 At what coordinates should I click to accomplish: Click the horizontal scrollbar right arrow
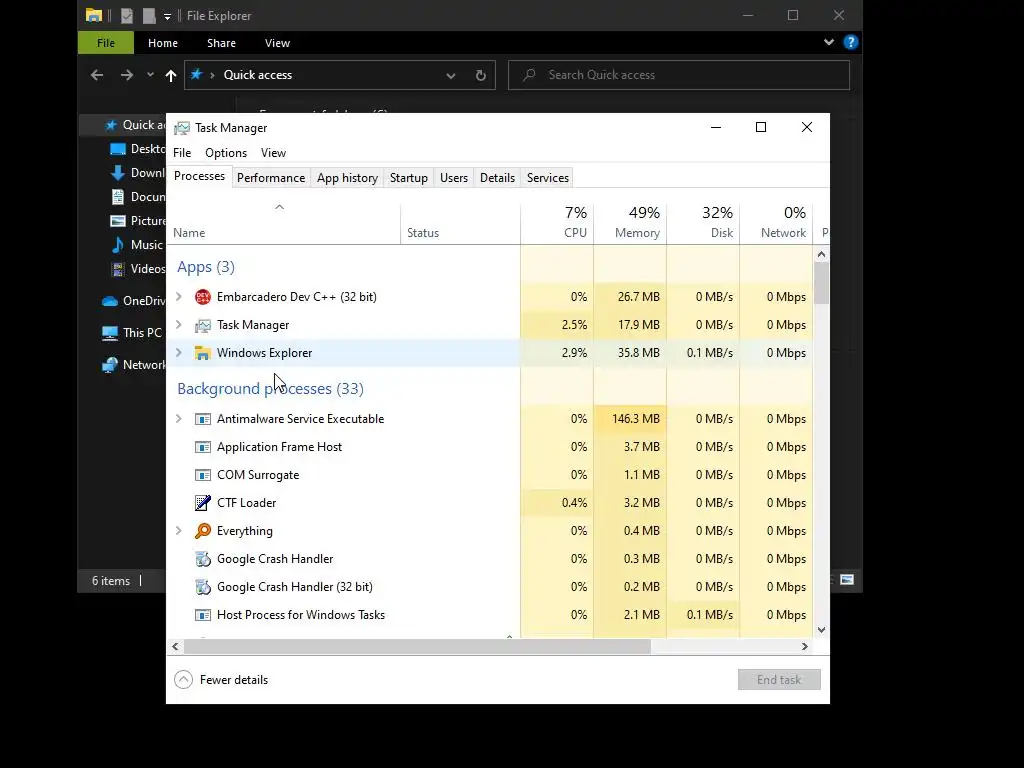805,647
